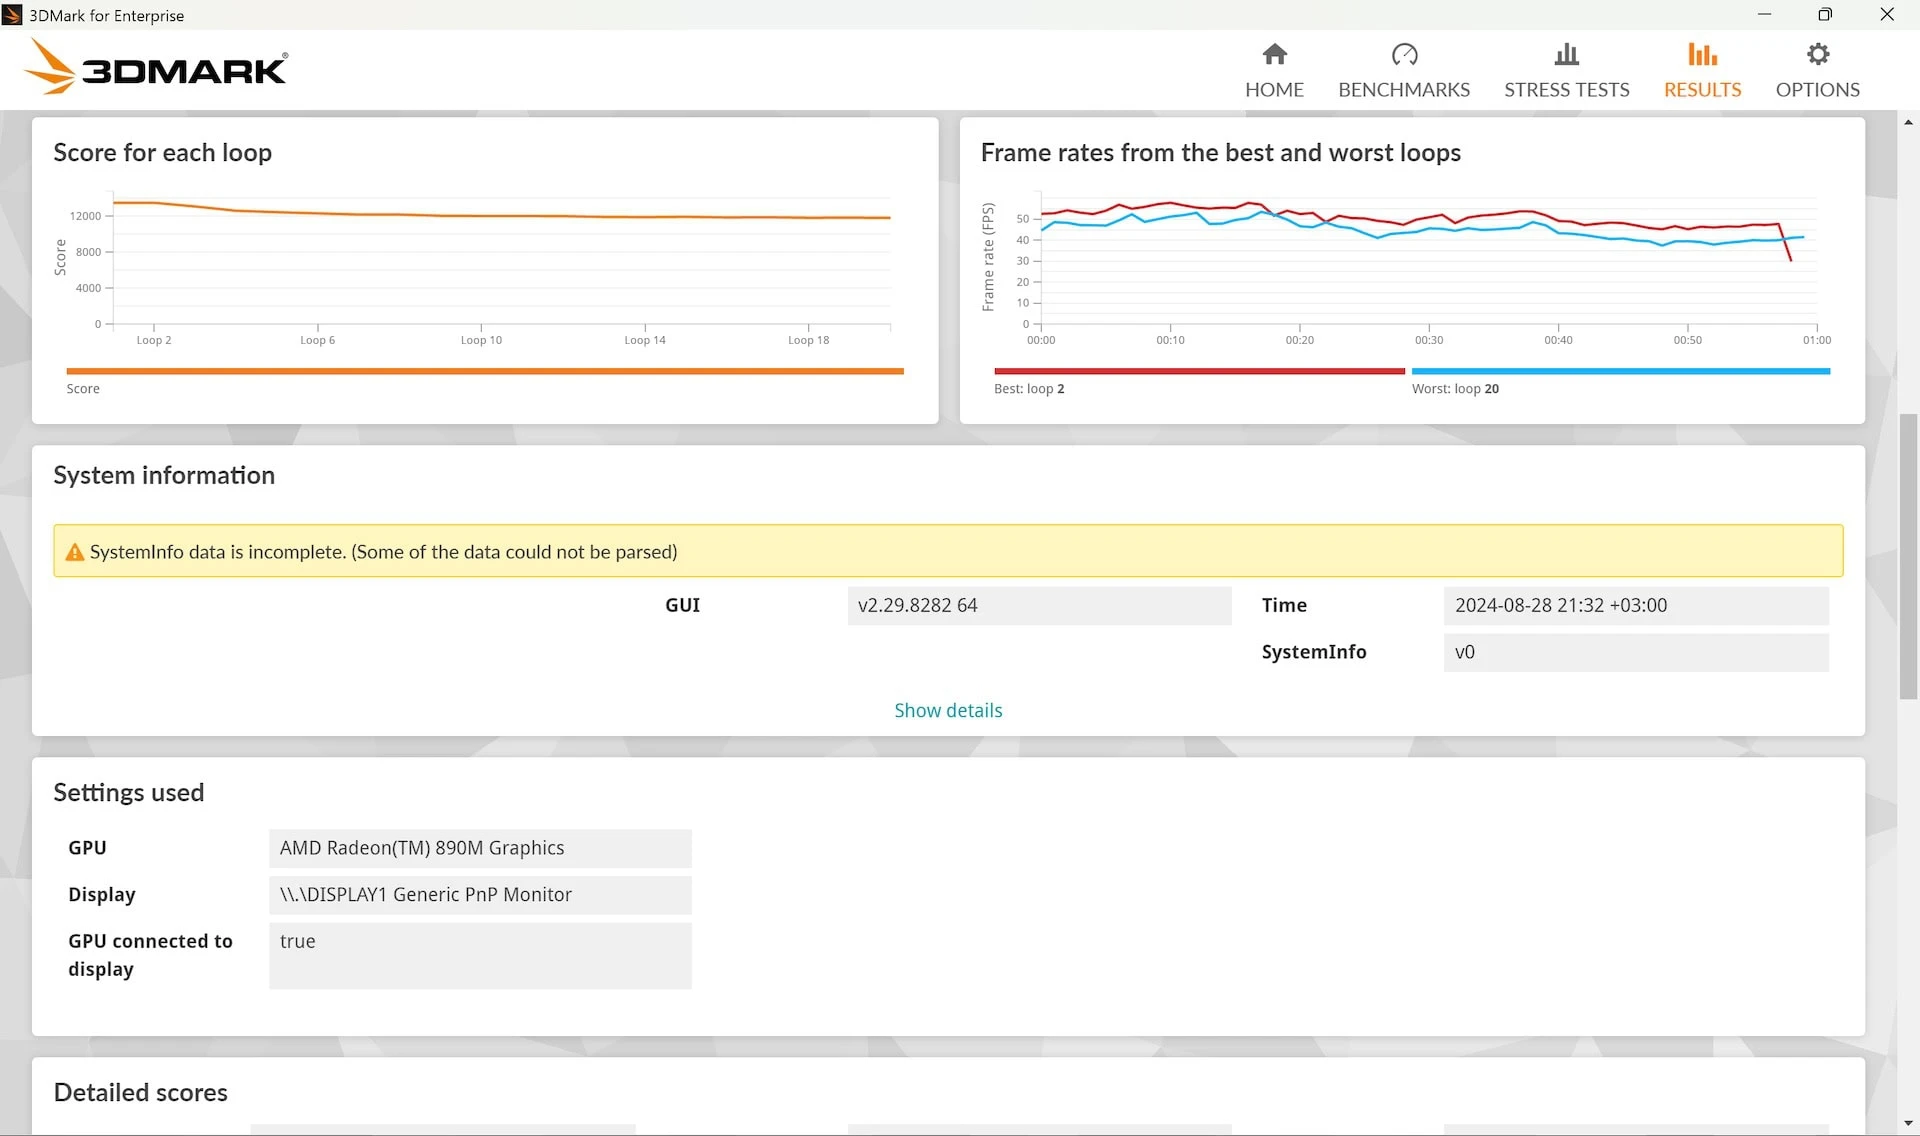Image resolution: width=1920 pixels, height=1136 pixels.
Task: Select the HOME tab label
Action: click(1274, 90)
